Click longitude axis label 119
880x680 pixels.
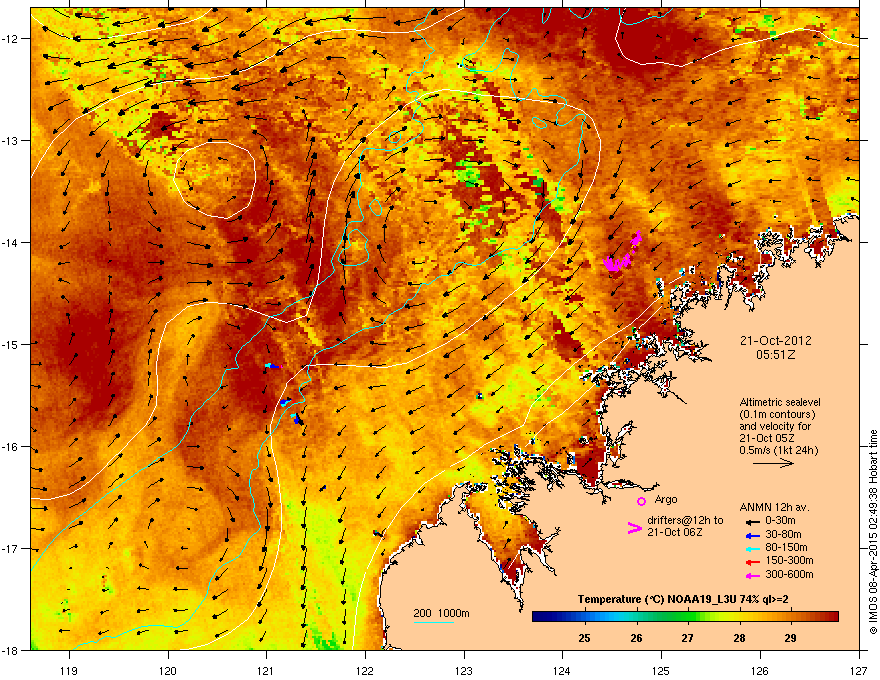[x=70, y=670]
